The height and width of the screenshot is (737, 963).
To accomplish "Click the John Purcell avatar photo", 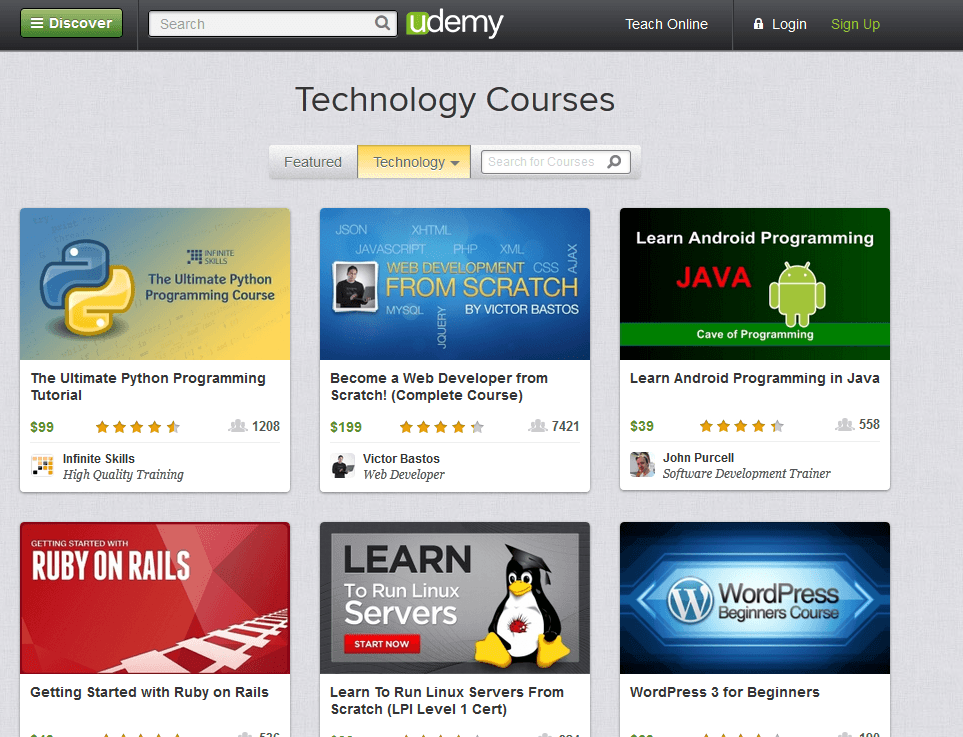I will pyautogui.click(x=642, y=464).
